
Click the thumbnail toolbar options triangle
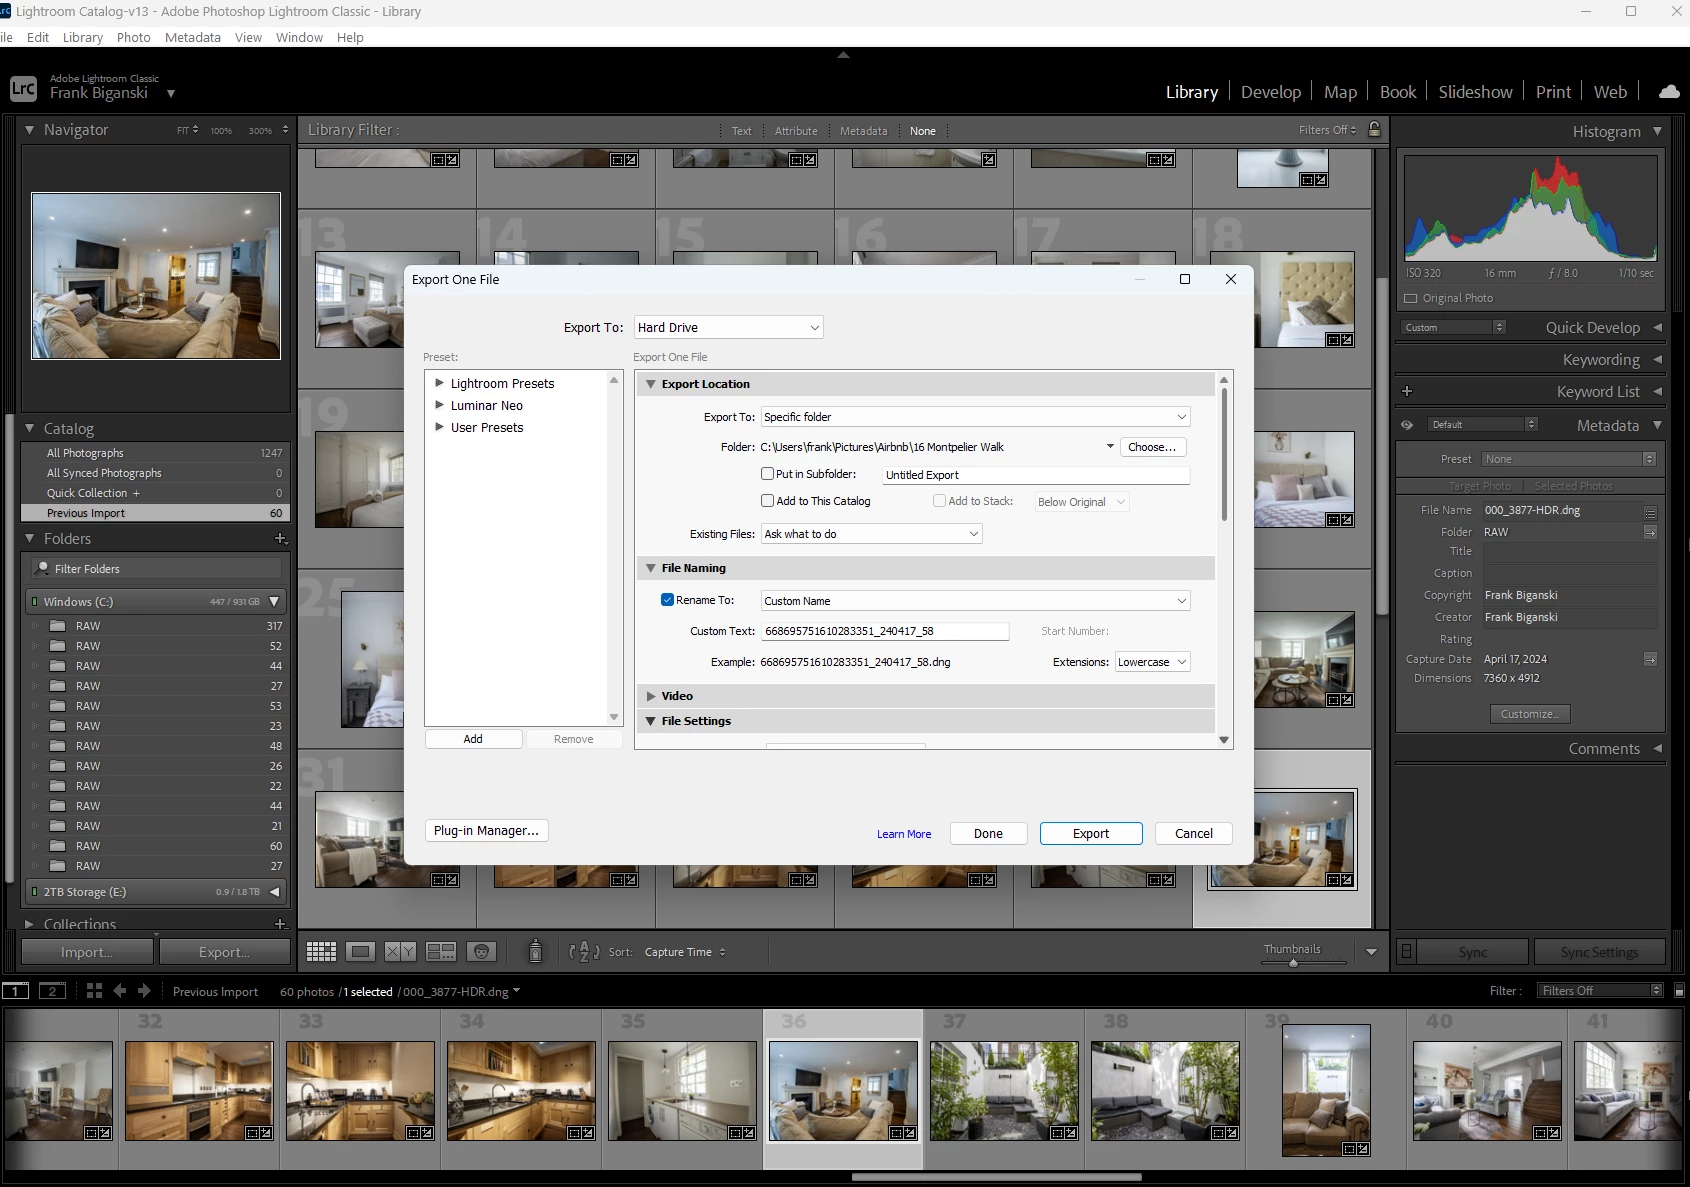1371,952
